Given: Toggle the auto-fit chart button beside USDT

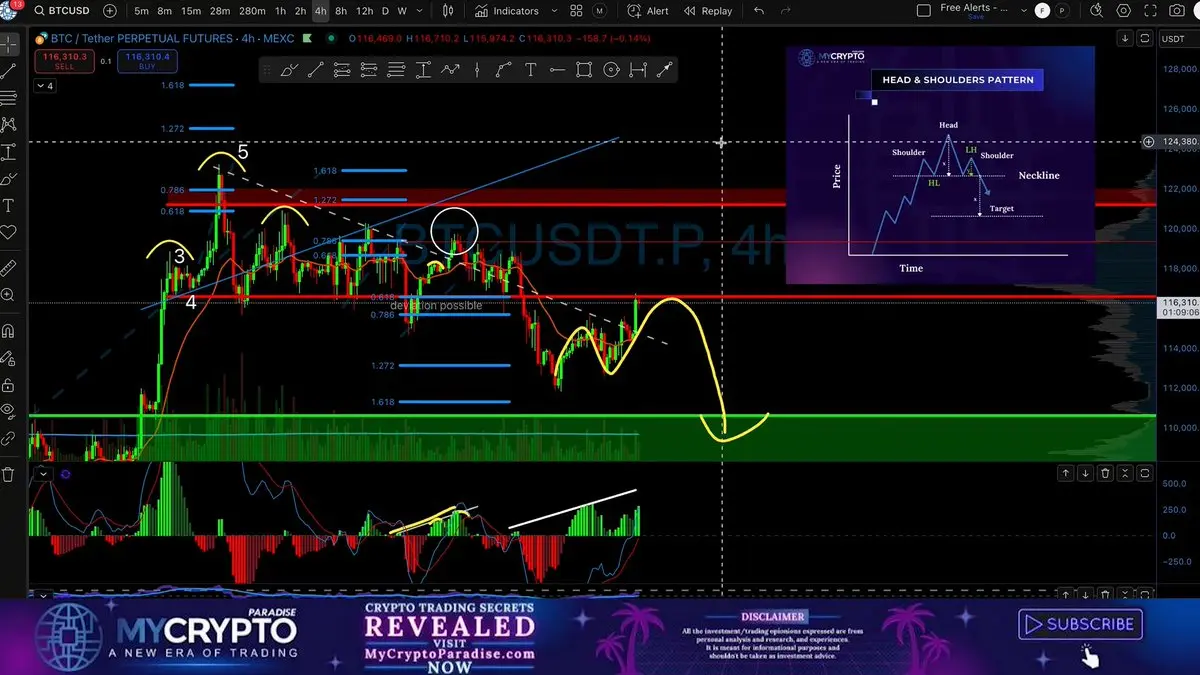Looking at the screenshot, I should 1144,39.
